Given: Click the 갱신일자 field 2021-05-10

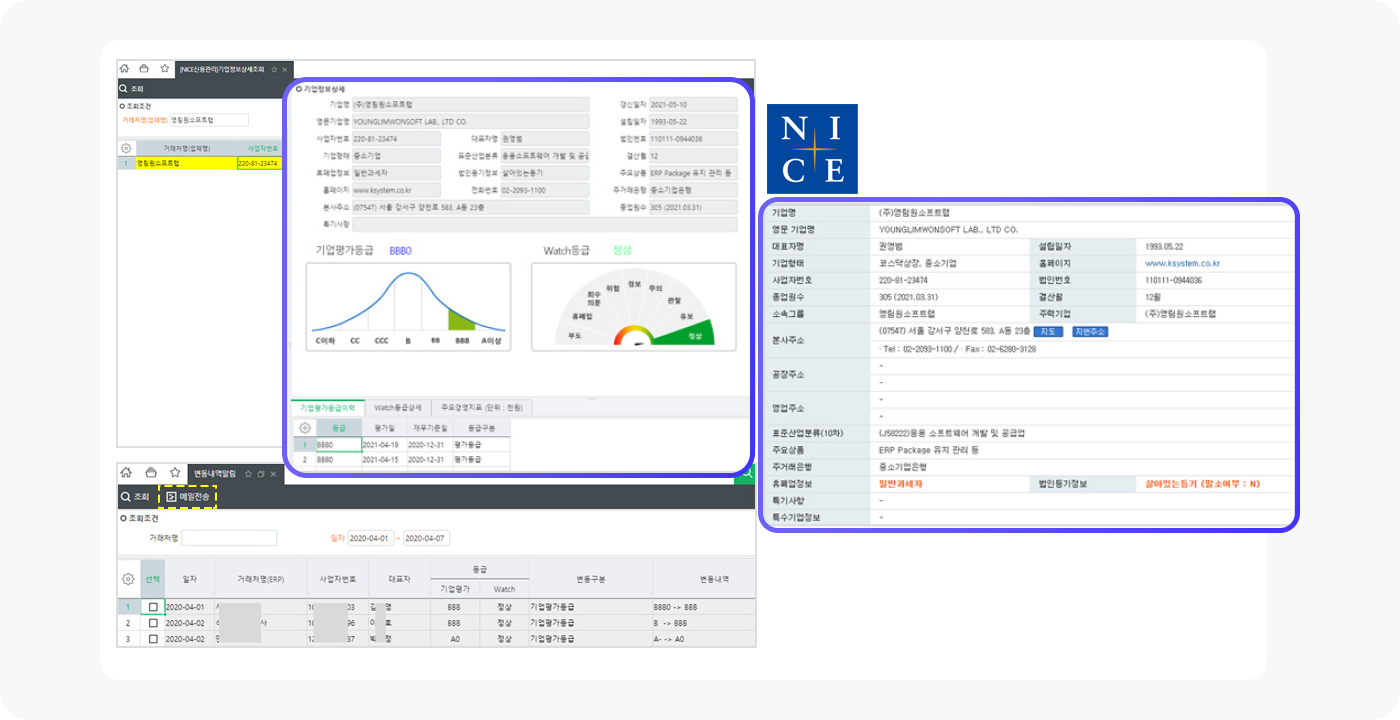Looking at the screenshot, I should [x=693, y=104].
